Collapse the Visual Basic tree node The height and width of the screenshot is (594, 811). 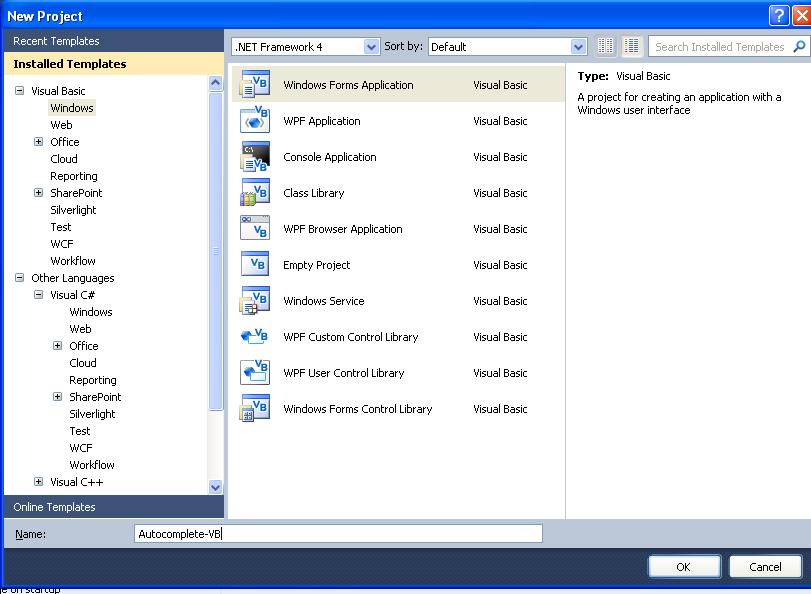[19, 91]
